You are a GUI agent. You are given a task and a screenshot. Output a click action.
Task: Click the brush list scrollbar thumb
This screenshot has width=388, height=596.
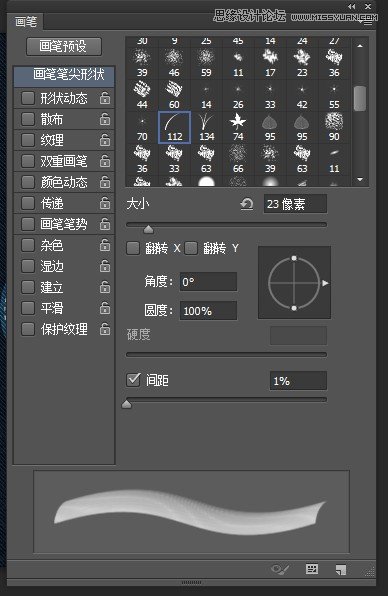pyautogui.click(x=360, y=98)
